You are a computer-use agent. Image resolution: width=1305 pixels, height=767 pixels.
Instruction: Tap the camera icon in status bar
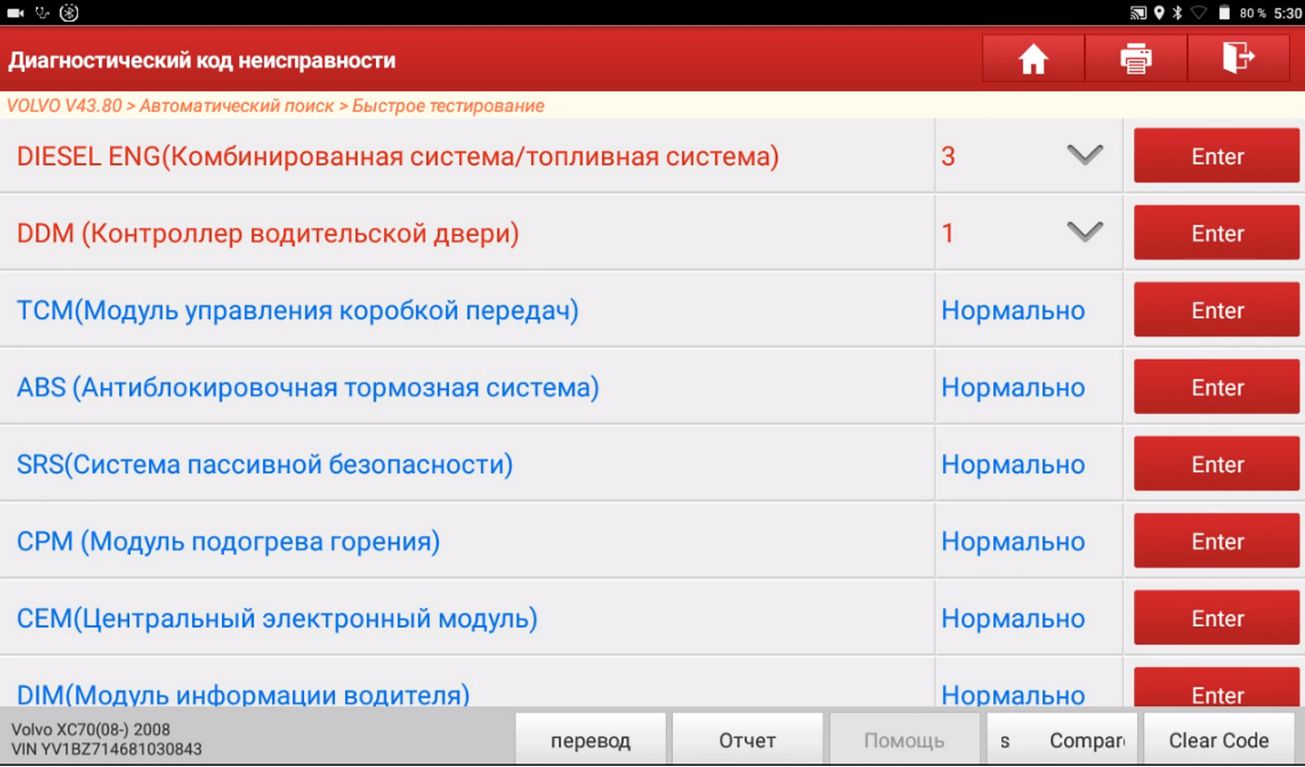point(15,13)
